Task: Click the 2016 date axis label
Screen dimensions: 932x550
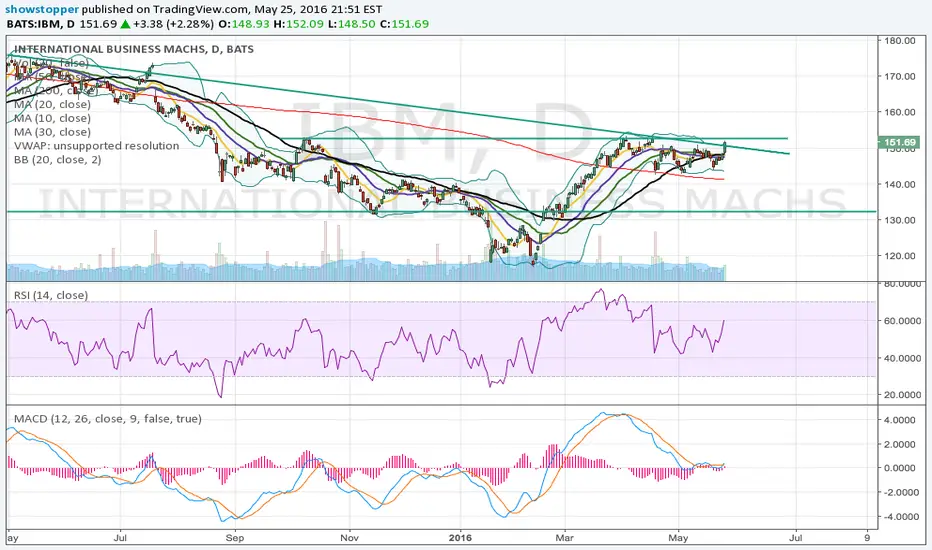Action: click(x=460, y=538)
